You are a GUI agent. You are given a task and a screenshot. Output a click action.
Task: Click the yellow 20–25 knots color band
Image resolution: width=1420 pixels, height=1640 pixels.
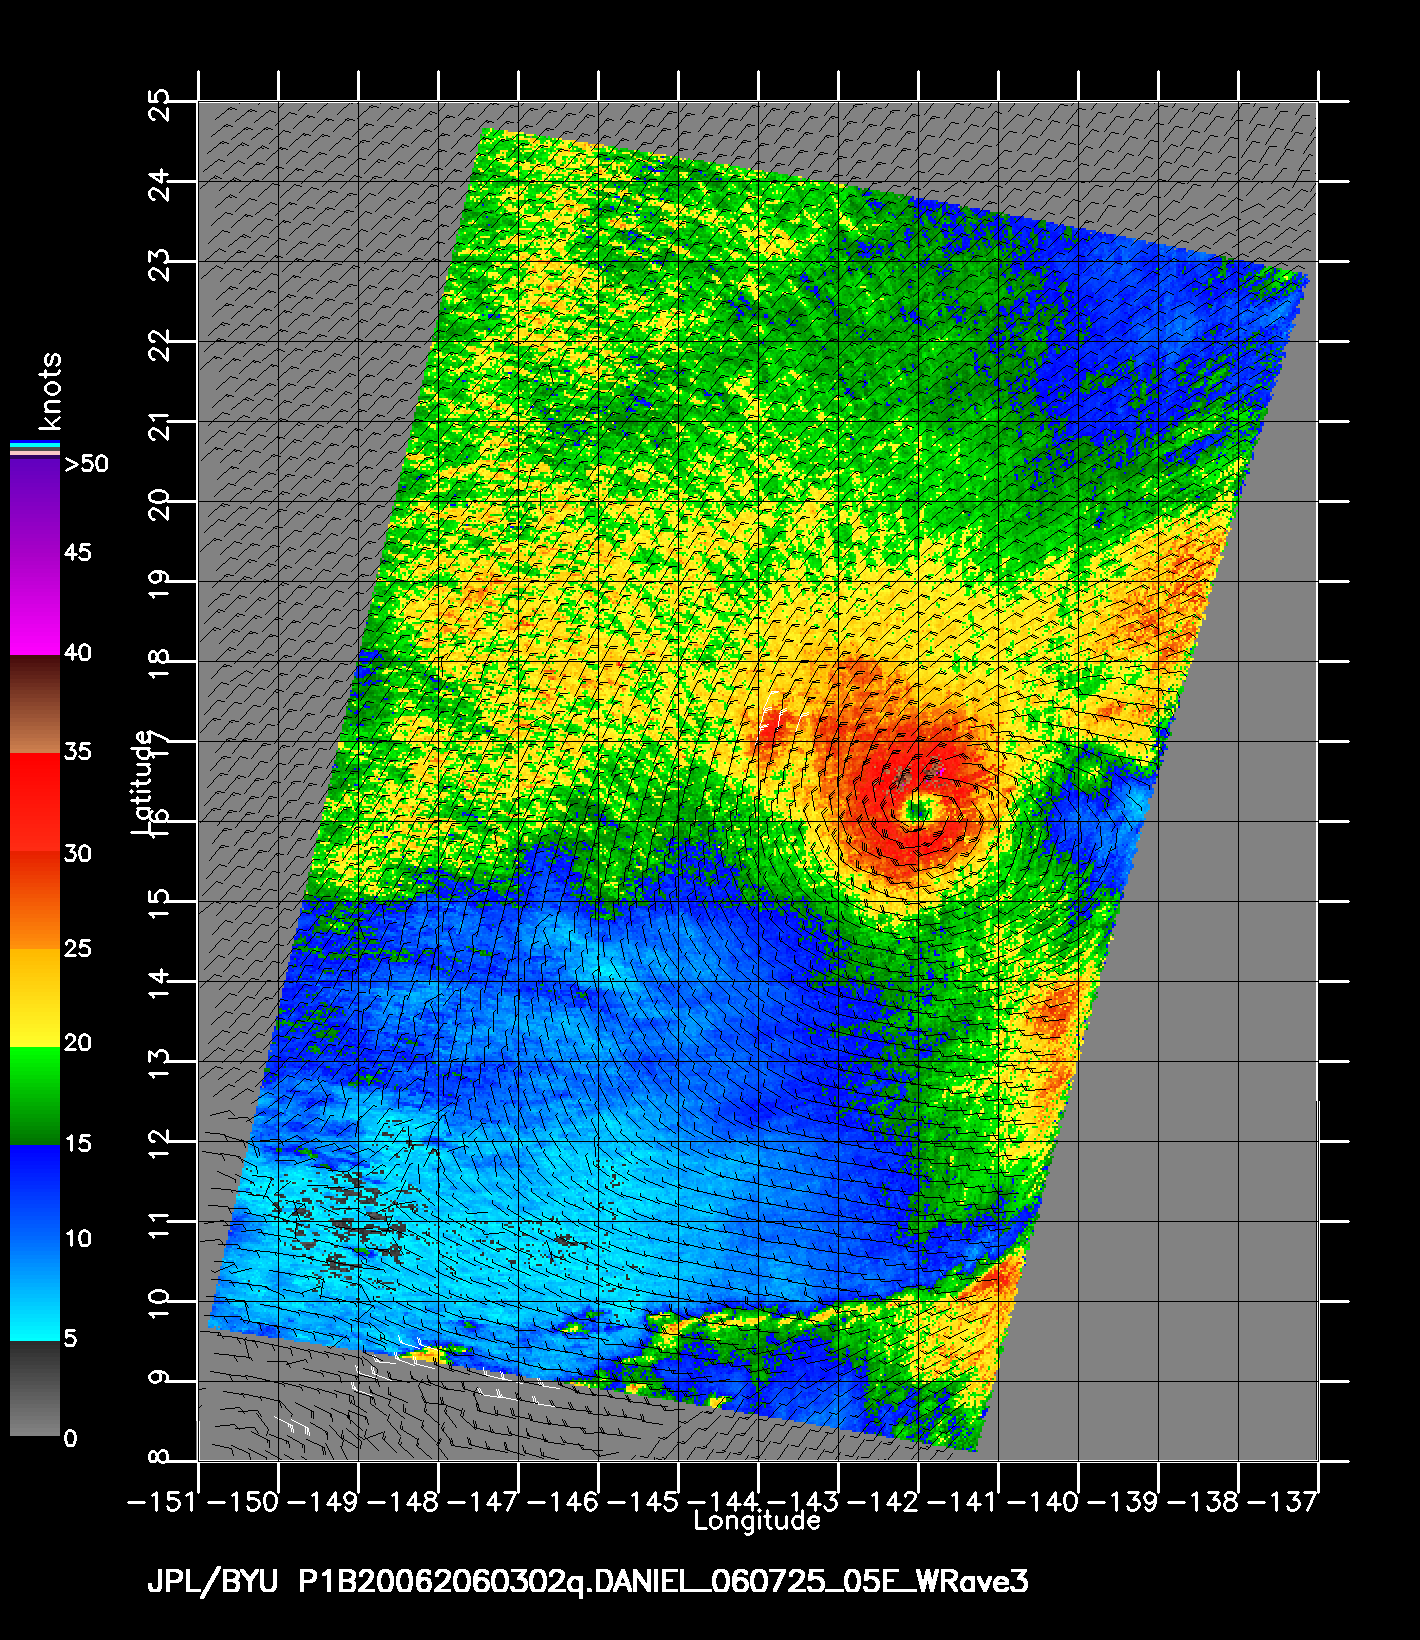[35, 997]
